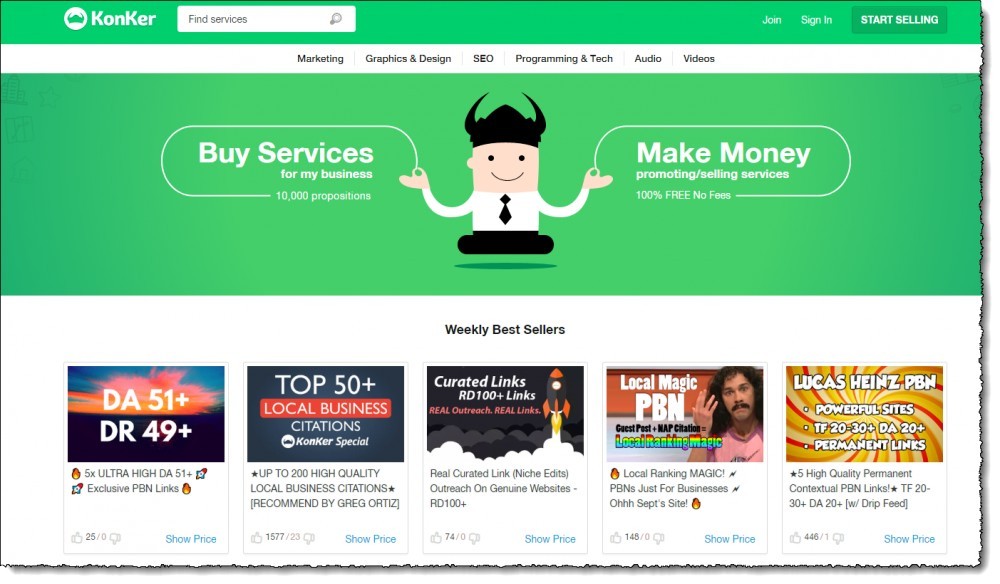Screen dimensions: 1000x584
Task: Click the KonKer logo icon
Action: tap(75, 18)
